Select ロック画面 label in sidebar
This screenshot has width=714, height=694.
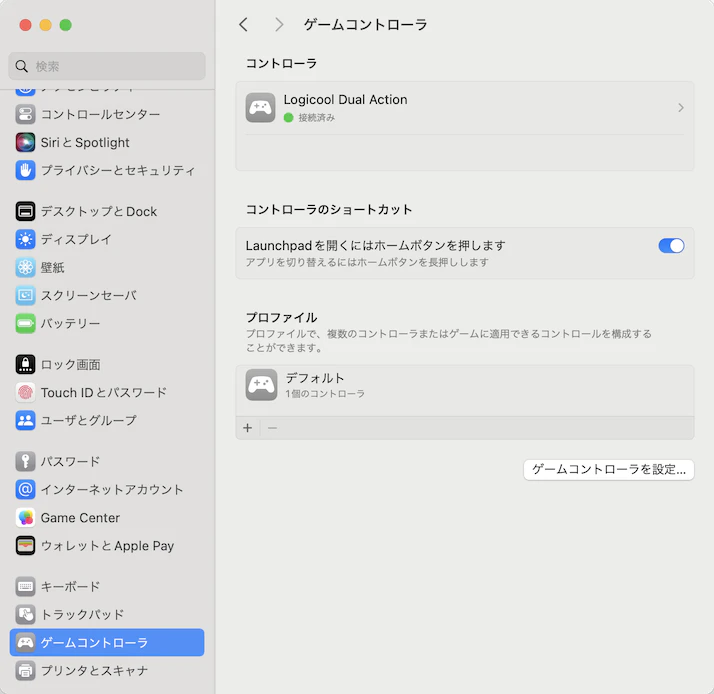click(70, 365)
